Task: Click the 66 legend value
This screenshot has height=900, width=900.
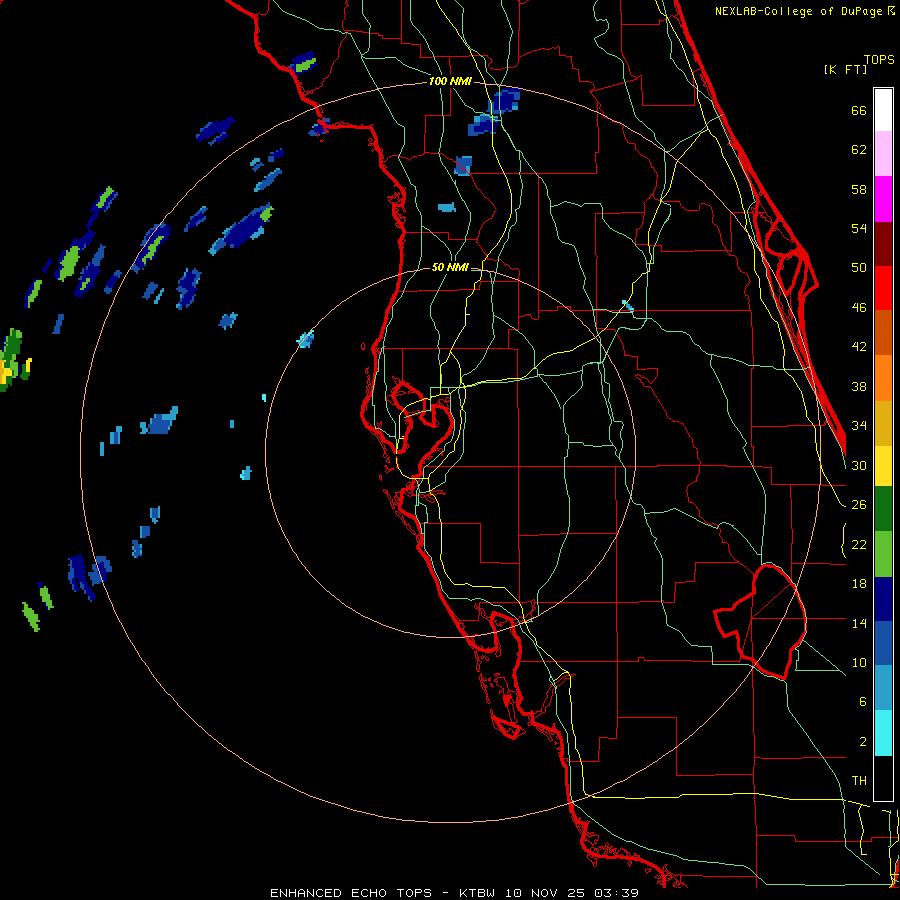Action: click(x=859, y=110)
